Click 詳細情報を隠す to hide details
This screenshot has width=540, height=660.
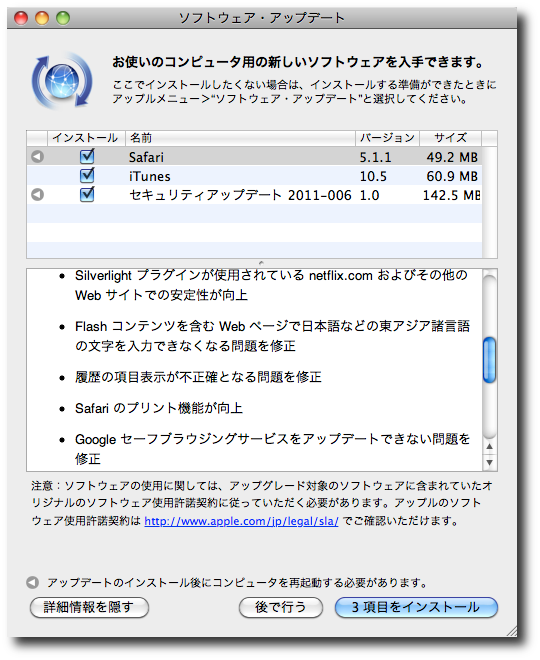pyautogui.click(x=89, y=607)
